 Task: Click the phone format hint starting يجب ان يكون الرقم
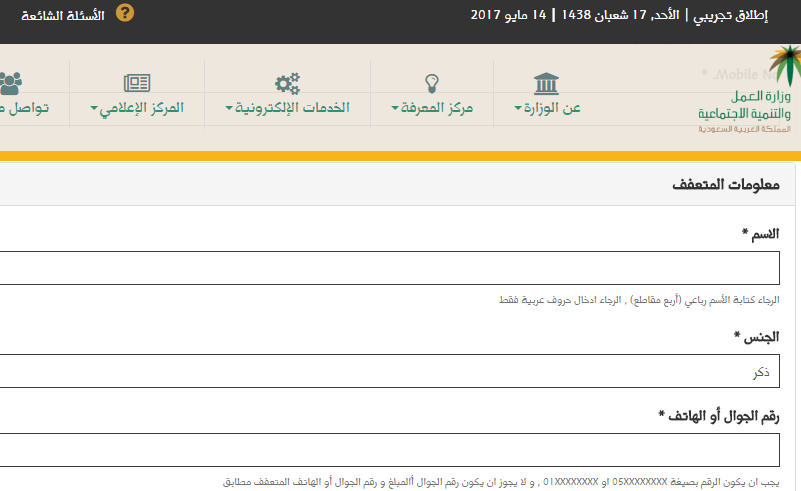[501, 482]
